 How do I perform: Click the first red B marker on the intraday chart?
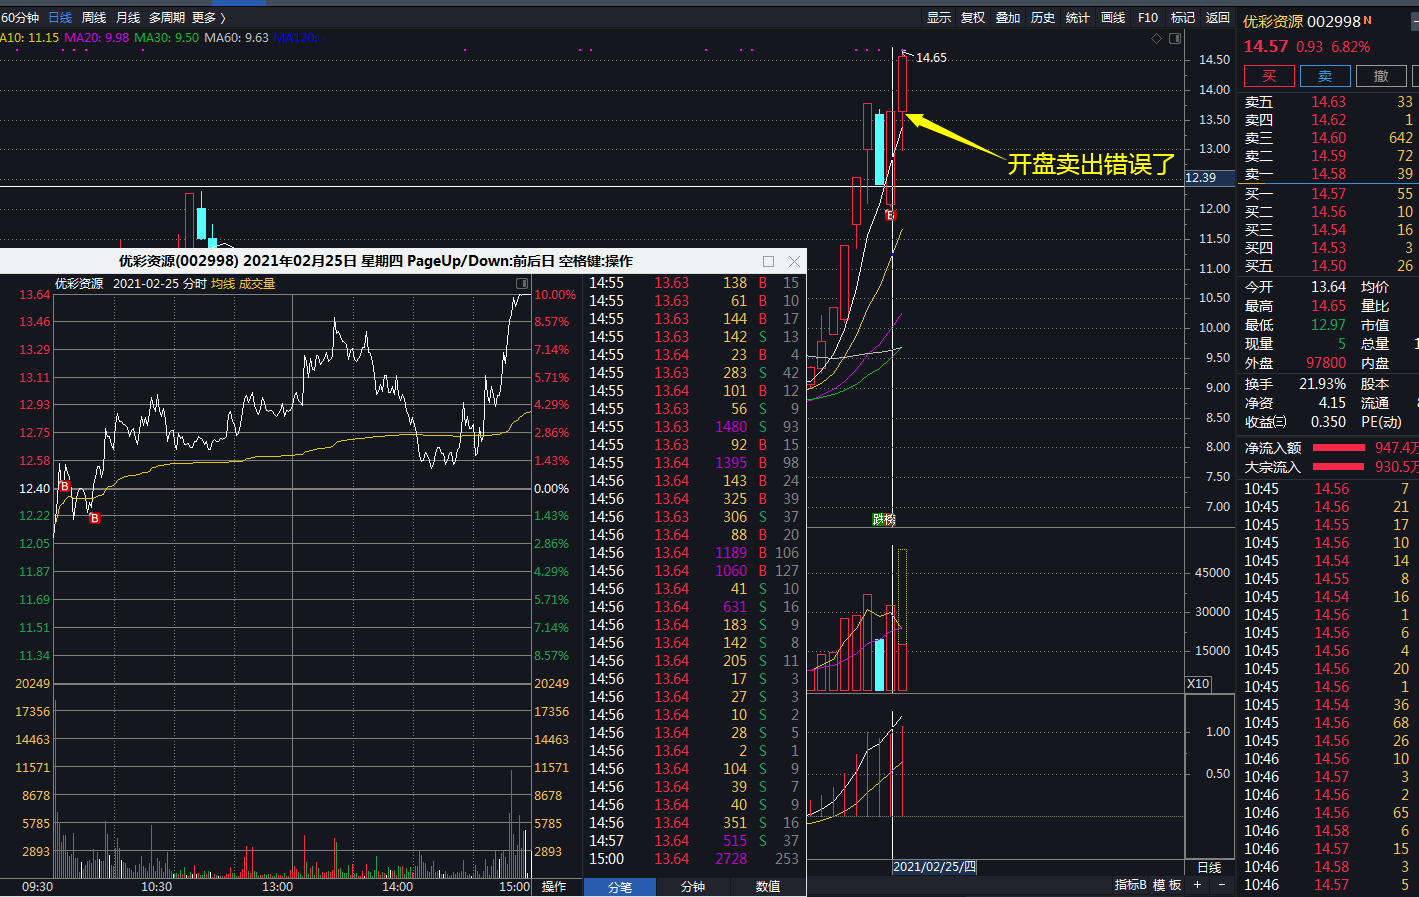[x=65, y=486]
